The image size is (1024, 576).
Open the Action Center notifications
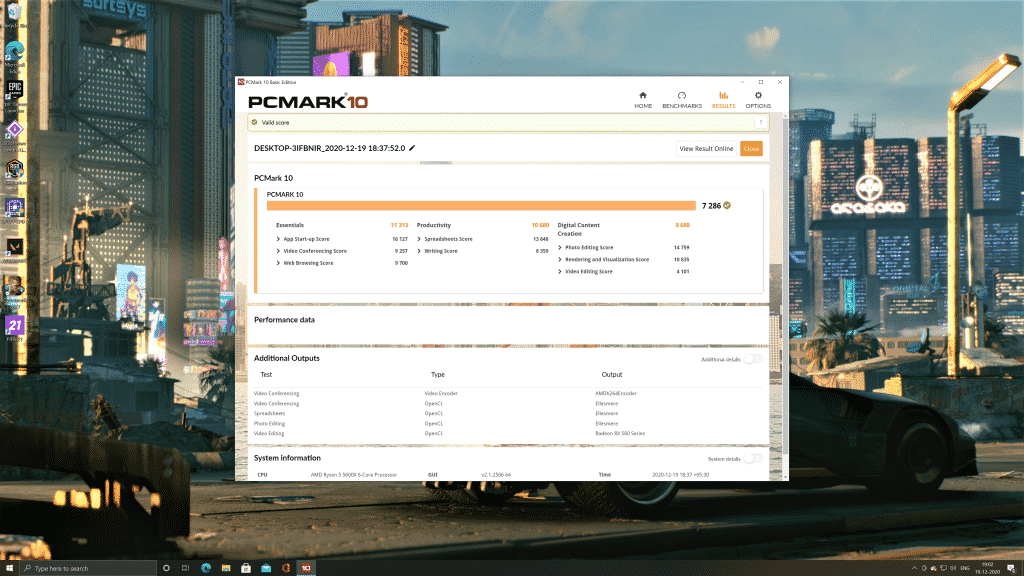(x=1011, y=568)
